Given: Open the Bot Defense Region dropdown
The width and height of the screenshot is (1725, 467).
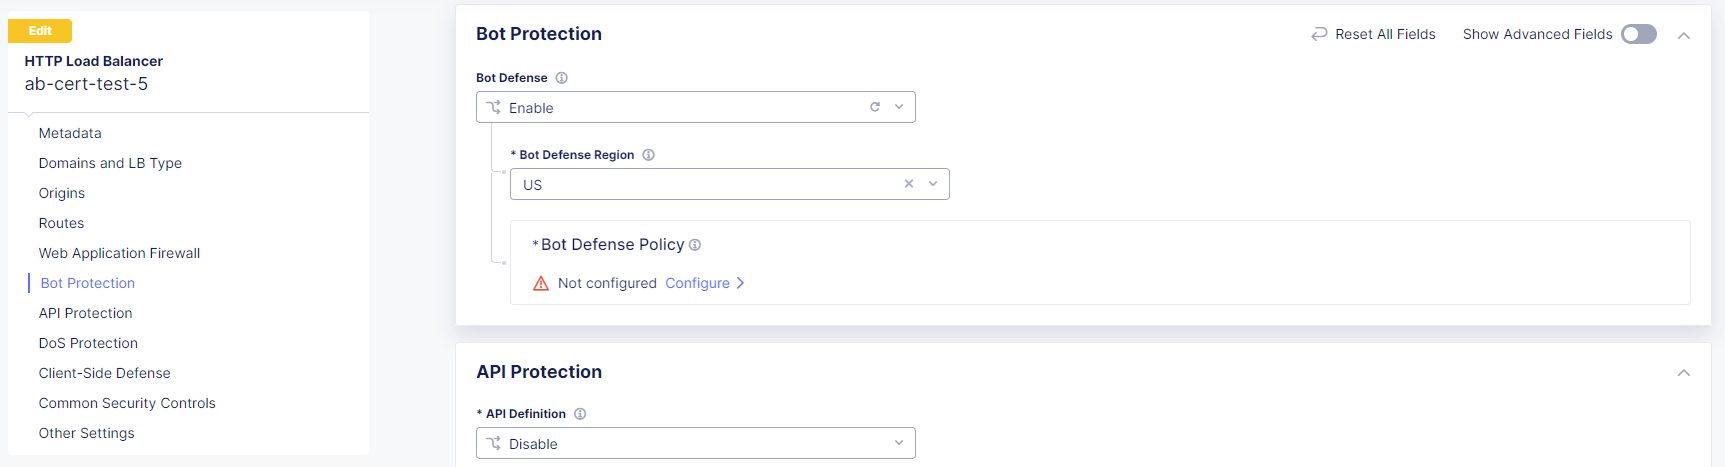Looking at the screenshot, I should pos(933,184).
